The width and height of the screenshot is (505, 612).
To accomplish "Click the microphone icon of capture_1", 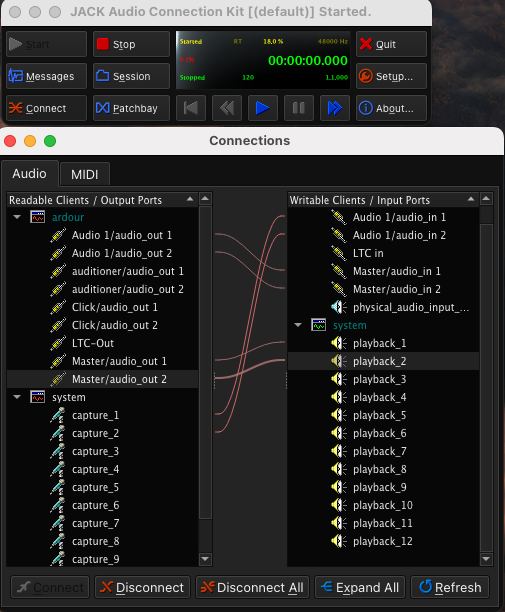I will pos(58,415).
